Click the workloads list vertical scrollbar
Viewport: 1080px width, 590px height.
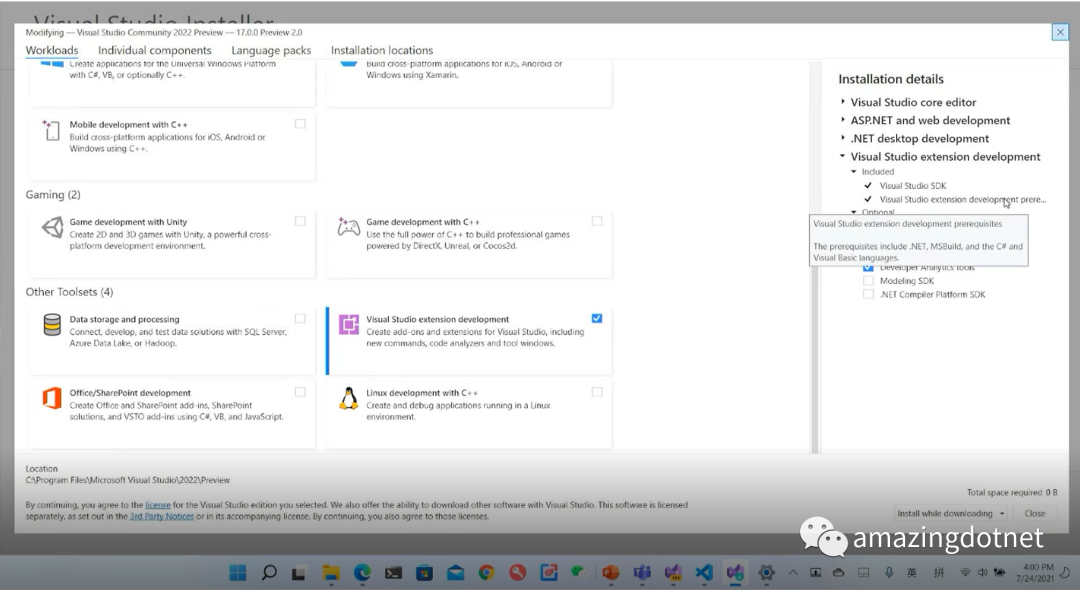(x=815, y=258)
